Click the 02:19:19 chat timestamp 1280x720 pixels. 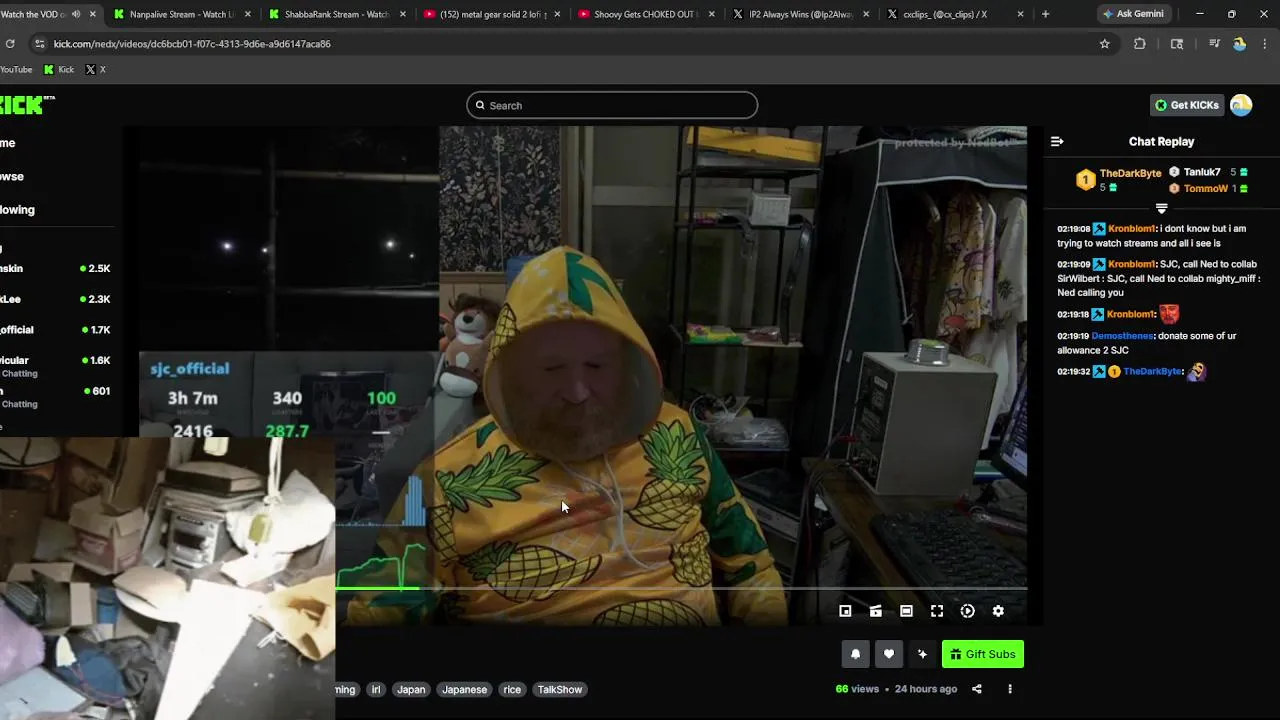point(1074,336)
